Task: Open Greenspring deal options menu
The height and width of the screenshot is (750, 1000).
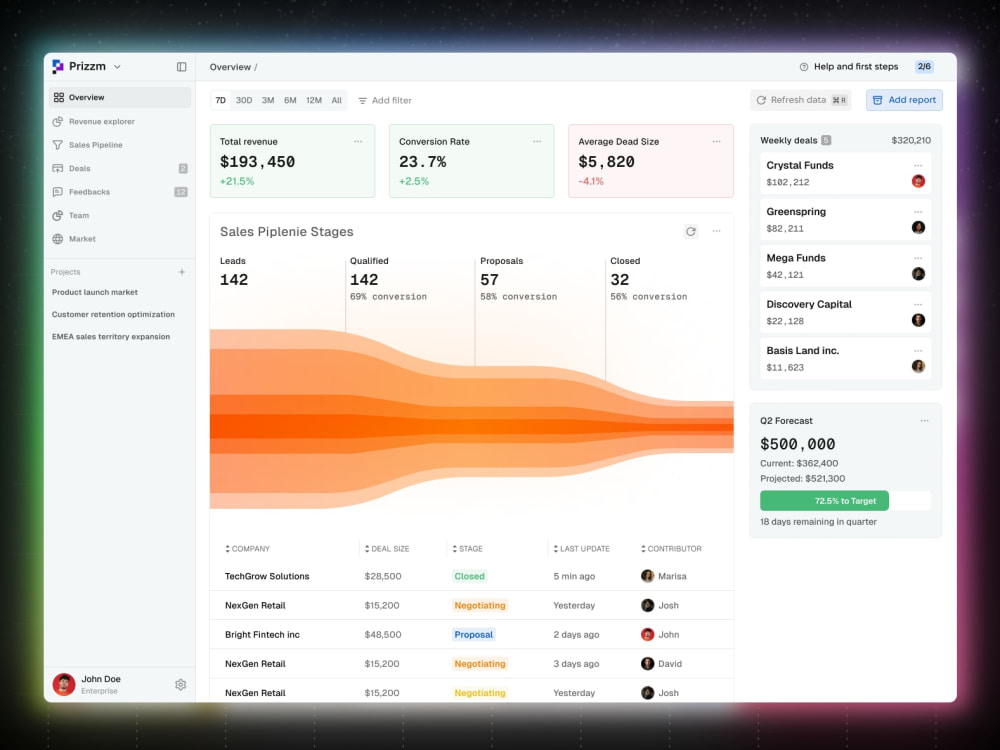Action: (x=918, y=212)
